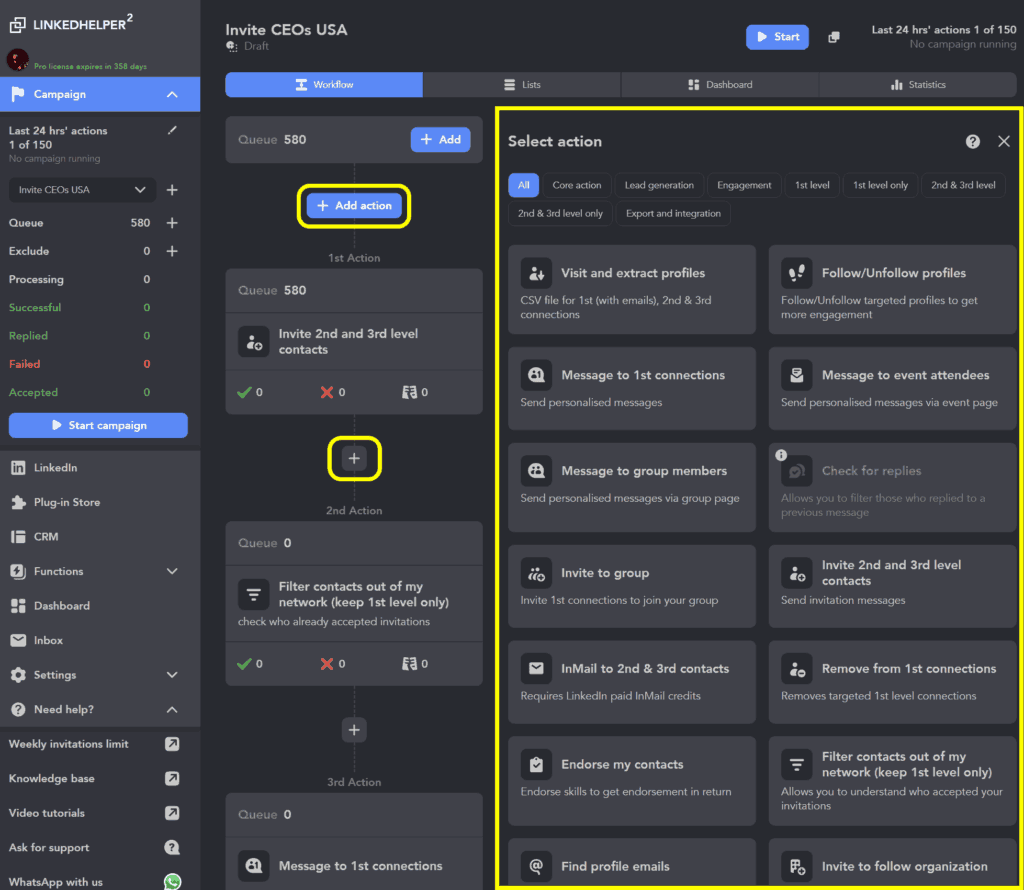Open Weekly invitations limit external link icon

[x=172, y=744]
